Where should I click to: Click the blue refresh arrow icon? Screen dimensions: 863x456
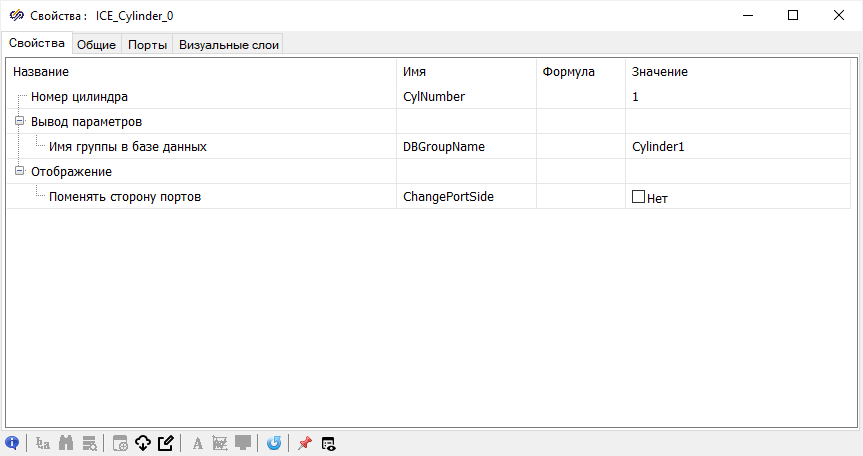[x=274, y=443]
